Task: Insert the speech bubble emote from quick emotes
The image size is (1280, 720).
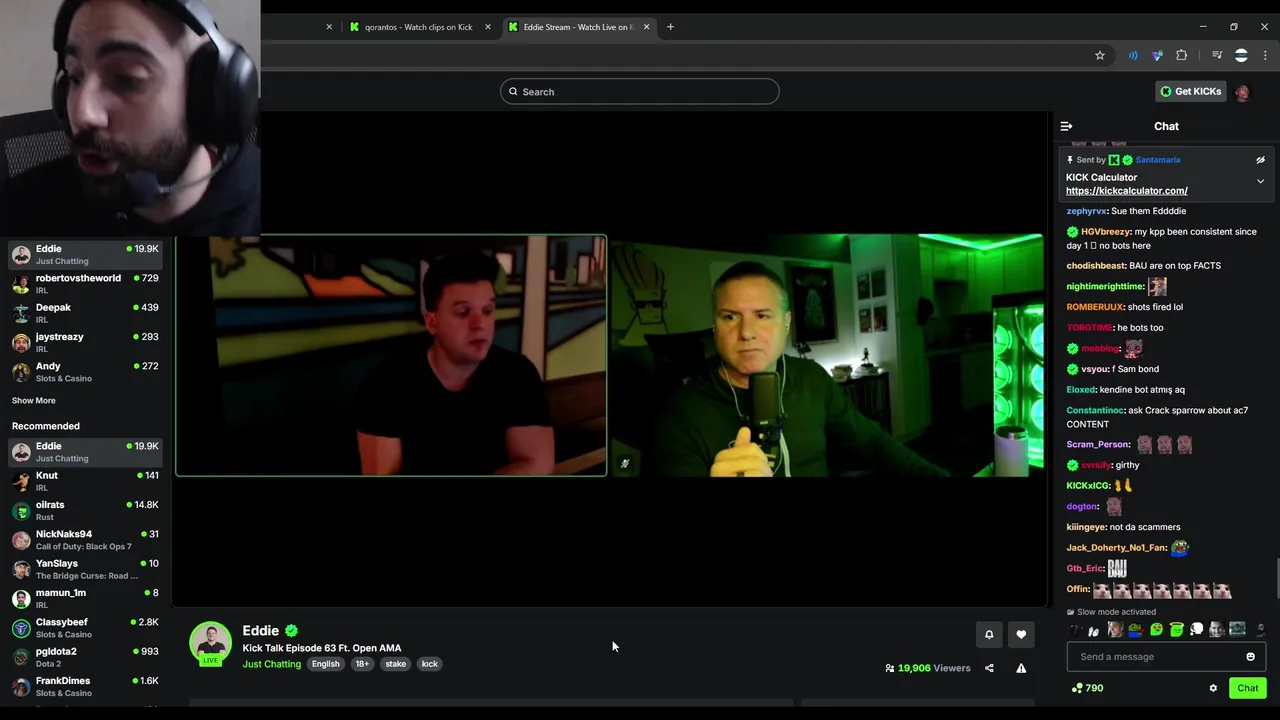Action: click(1196, 630)
